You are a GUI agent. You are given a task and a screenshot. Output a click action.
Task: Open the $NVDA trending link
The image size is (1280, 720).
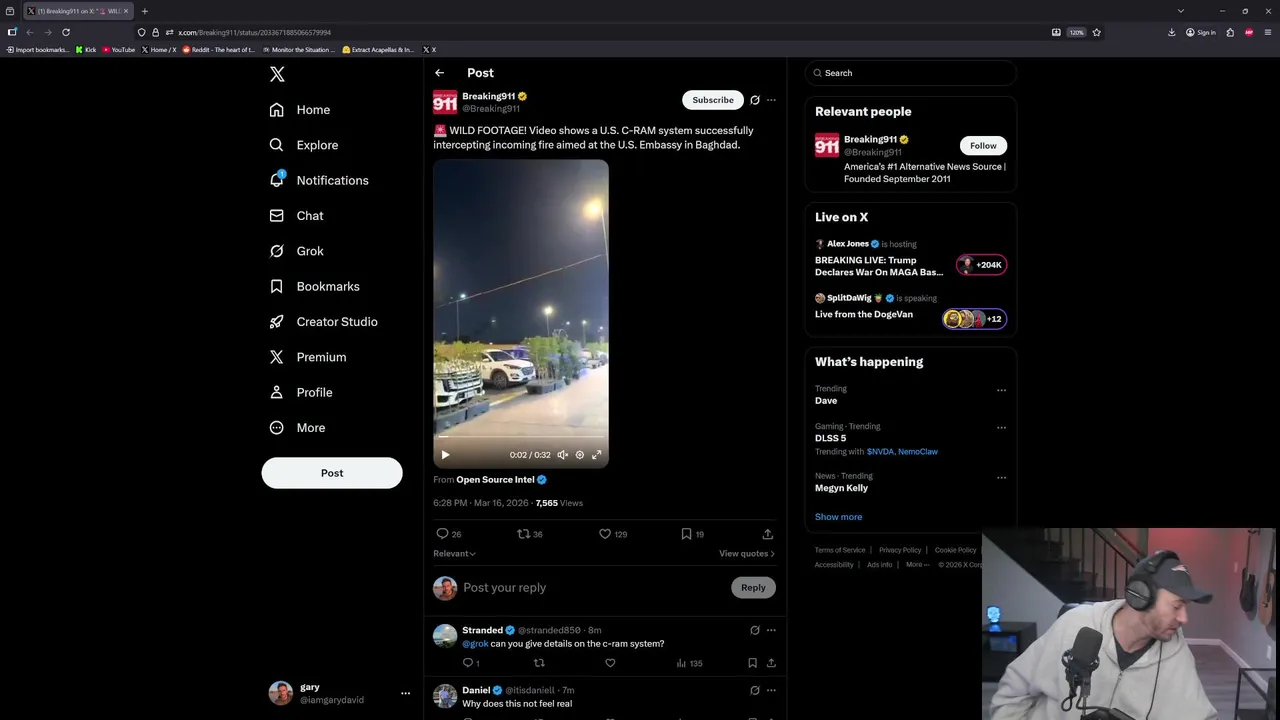pos(880,452)
